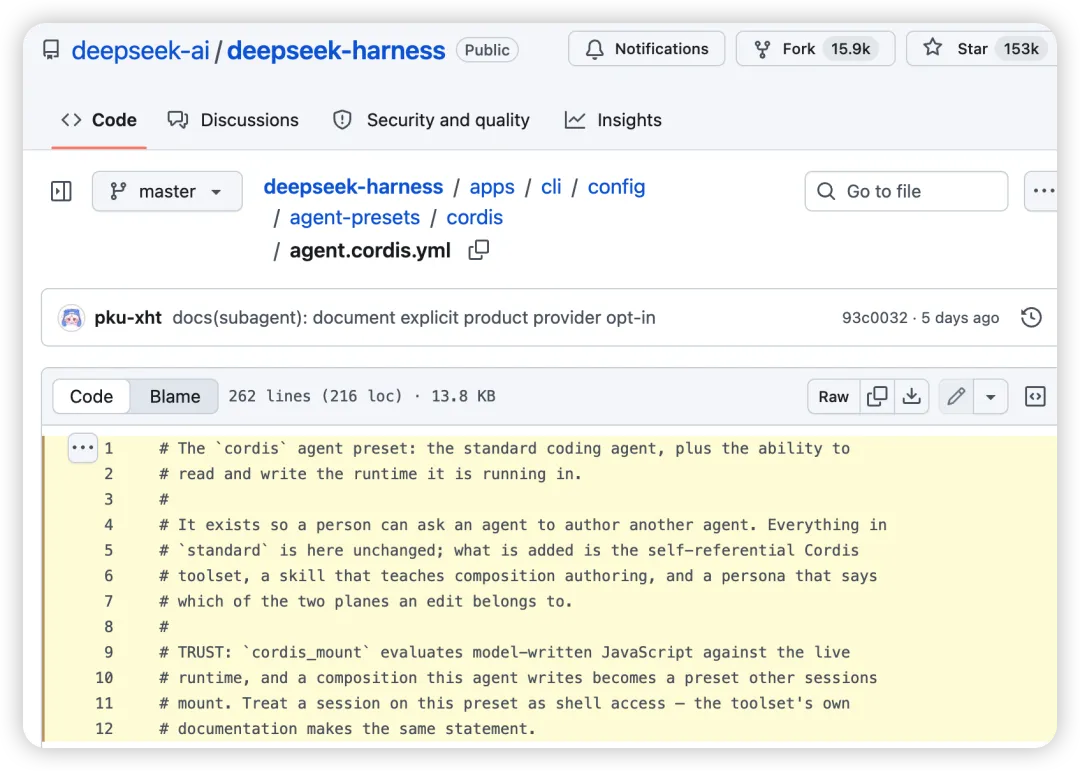View file history clock icon
Viewport: 1080px width, 771px height.
pos(1031,318)
